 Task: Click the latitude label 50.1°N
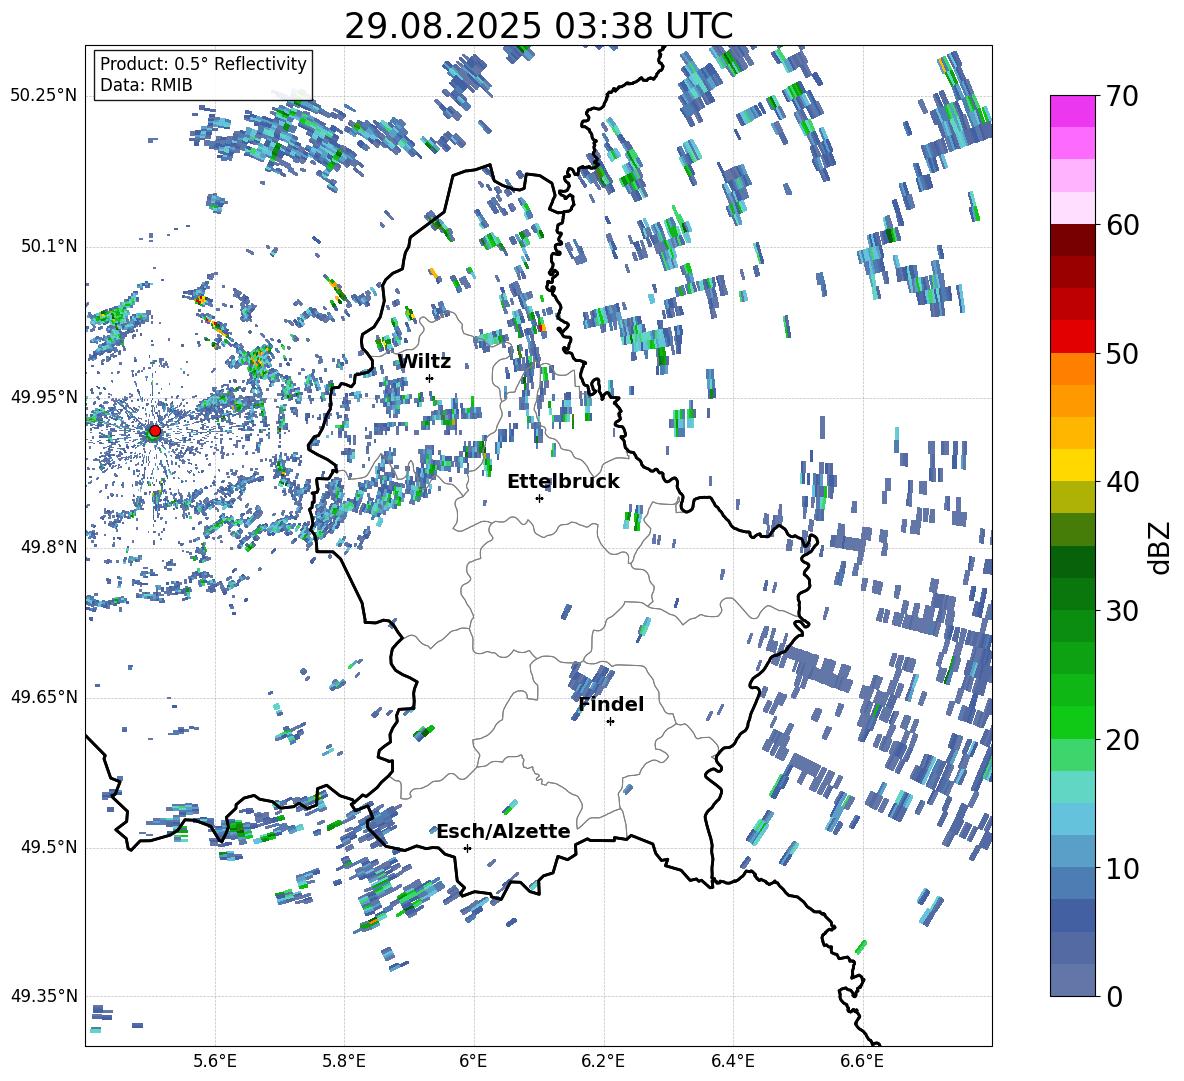tap(48, 247)
